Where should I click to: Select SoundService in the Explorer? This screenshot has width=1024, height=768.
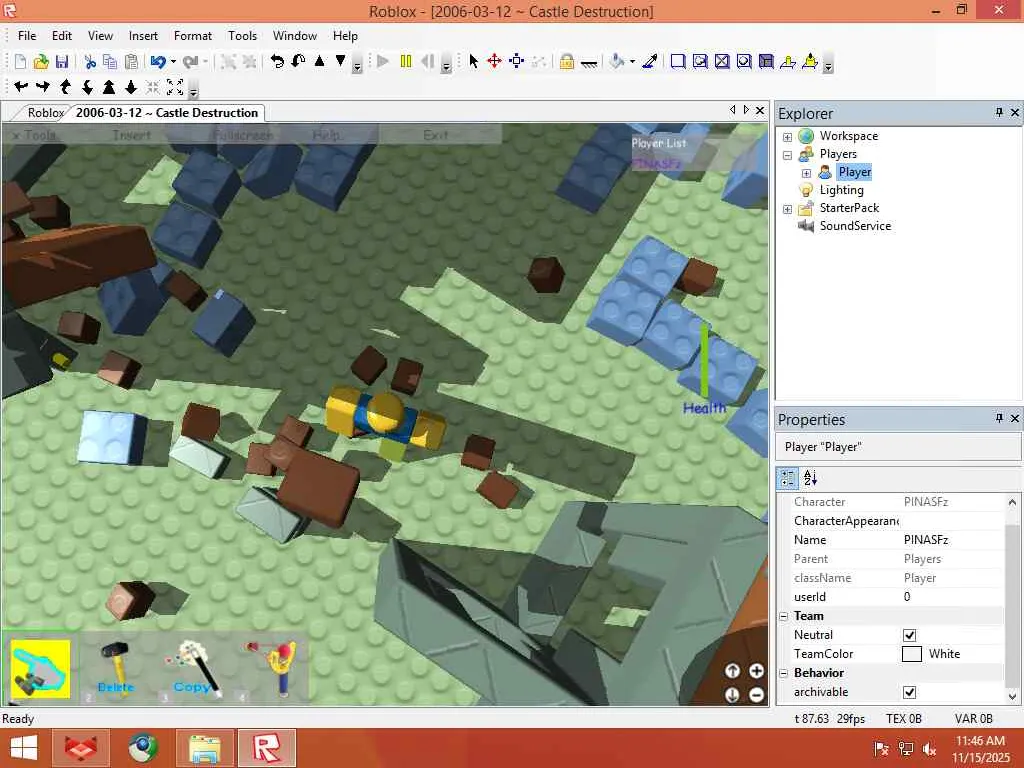pos(855,226)
